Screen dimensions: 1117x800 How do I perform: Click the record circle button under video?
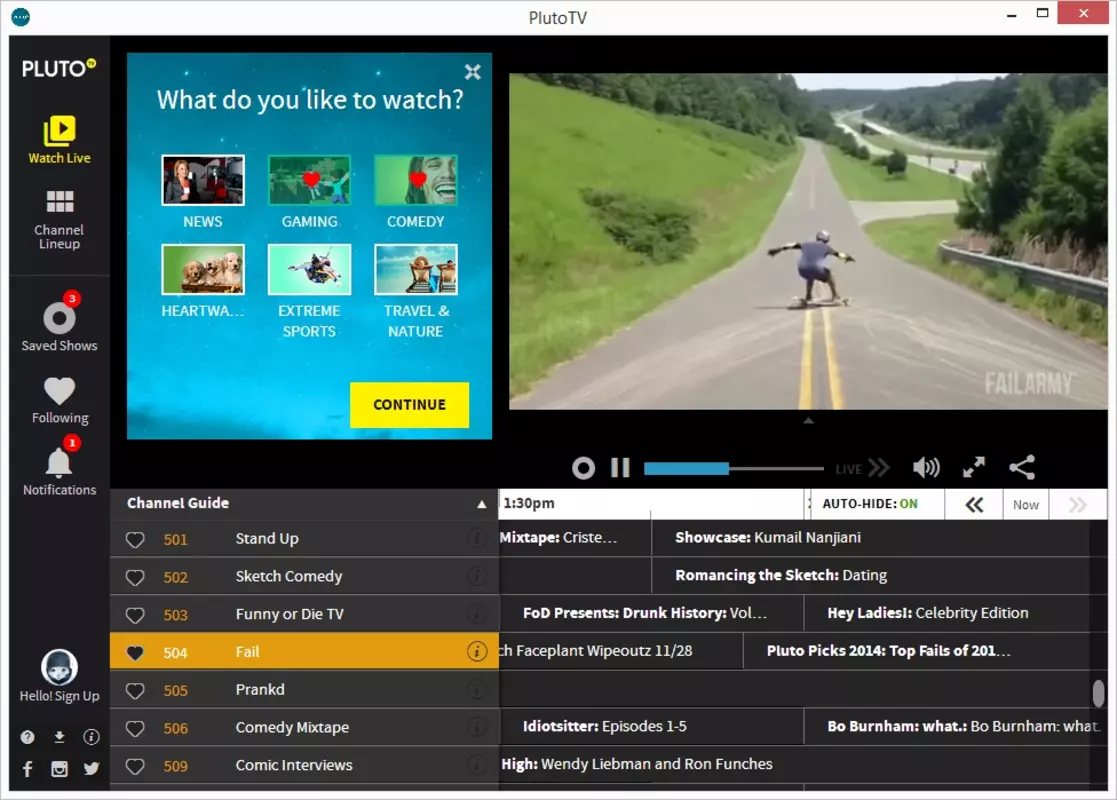coord(583,468)
